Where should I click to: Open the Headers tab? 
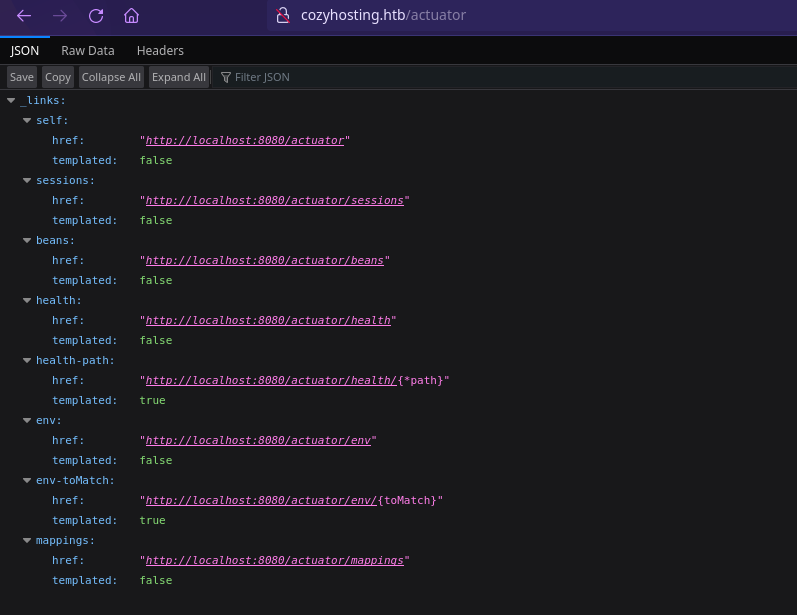[160, 50]
